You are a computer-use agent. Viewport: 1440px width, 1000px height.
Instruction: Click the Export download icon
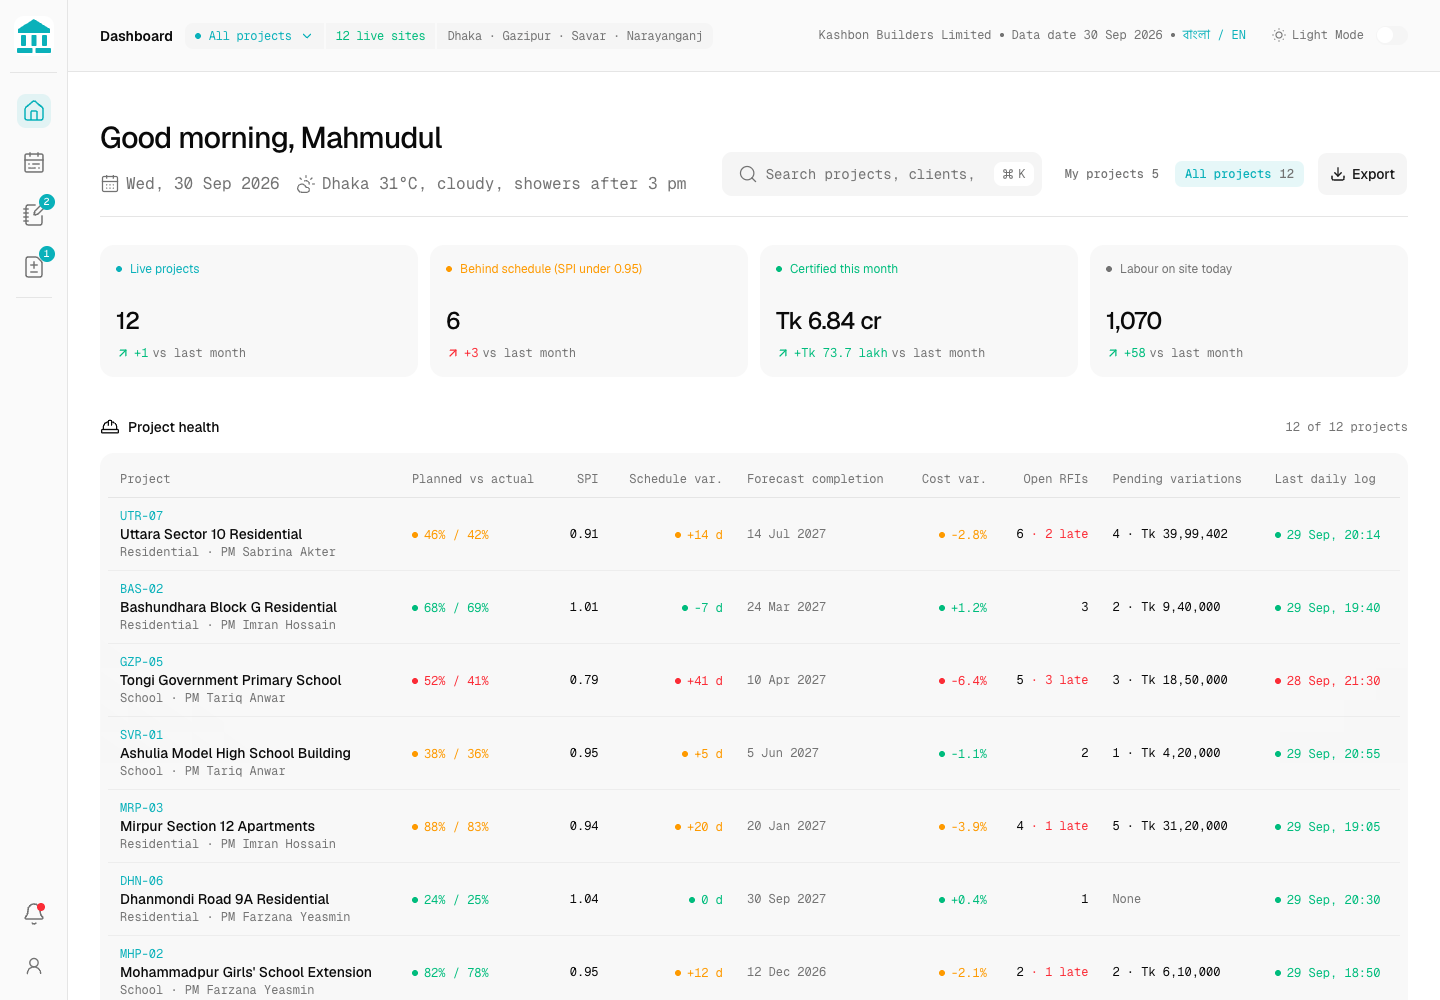(x=1338, y=174)
